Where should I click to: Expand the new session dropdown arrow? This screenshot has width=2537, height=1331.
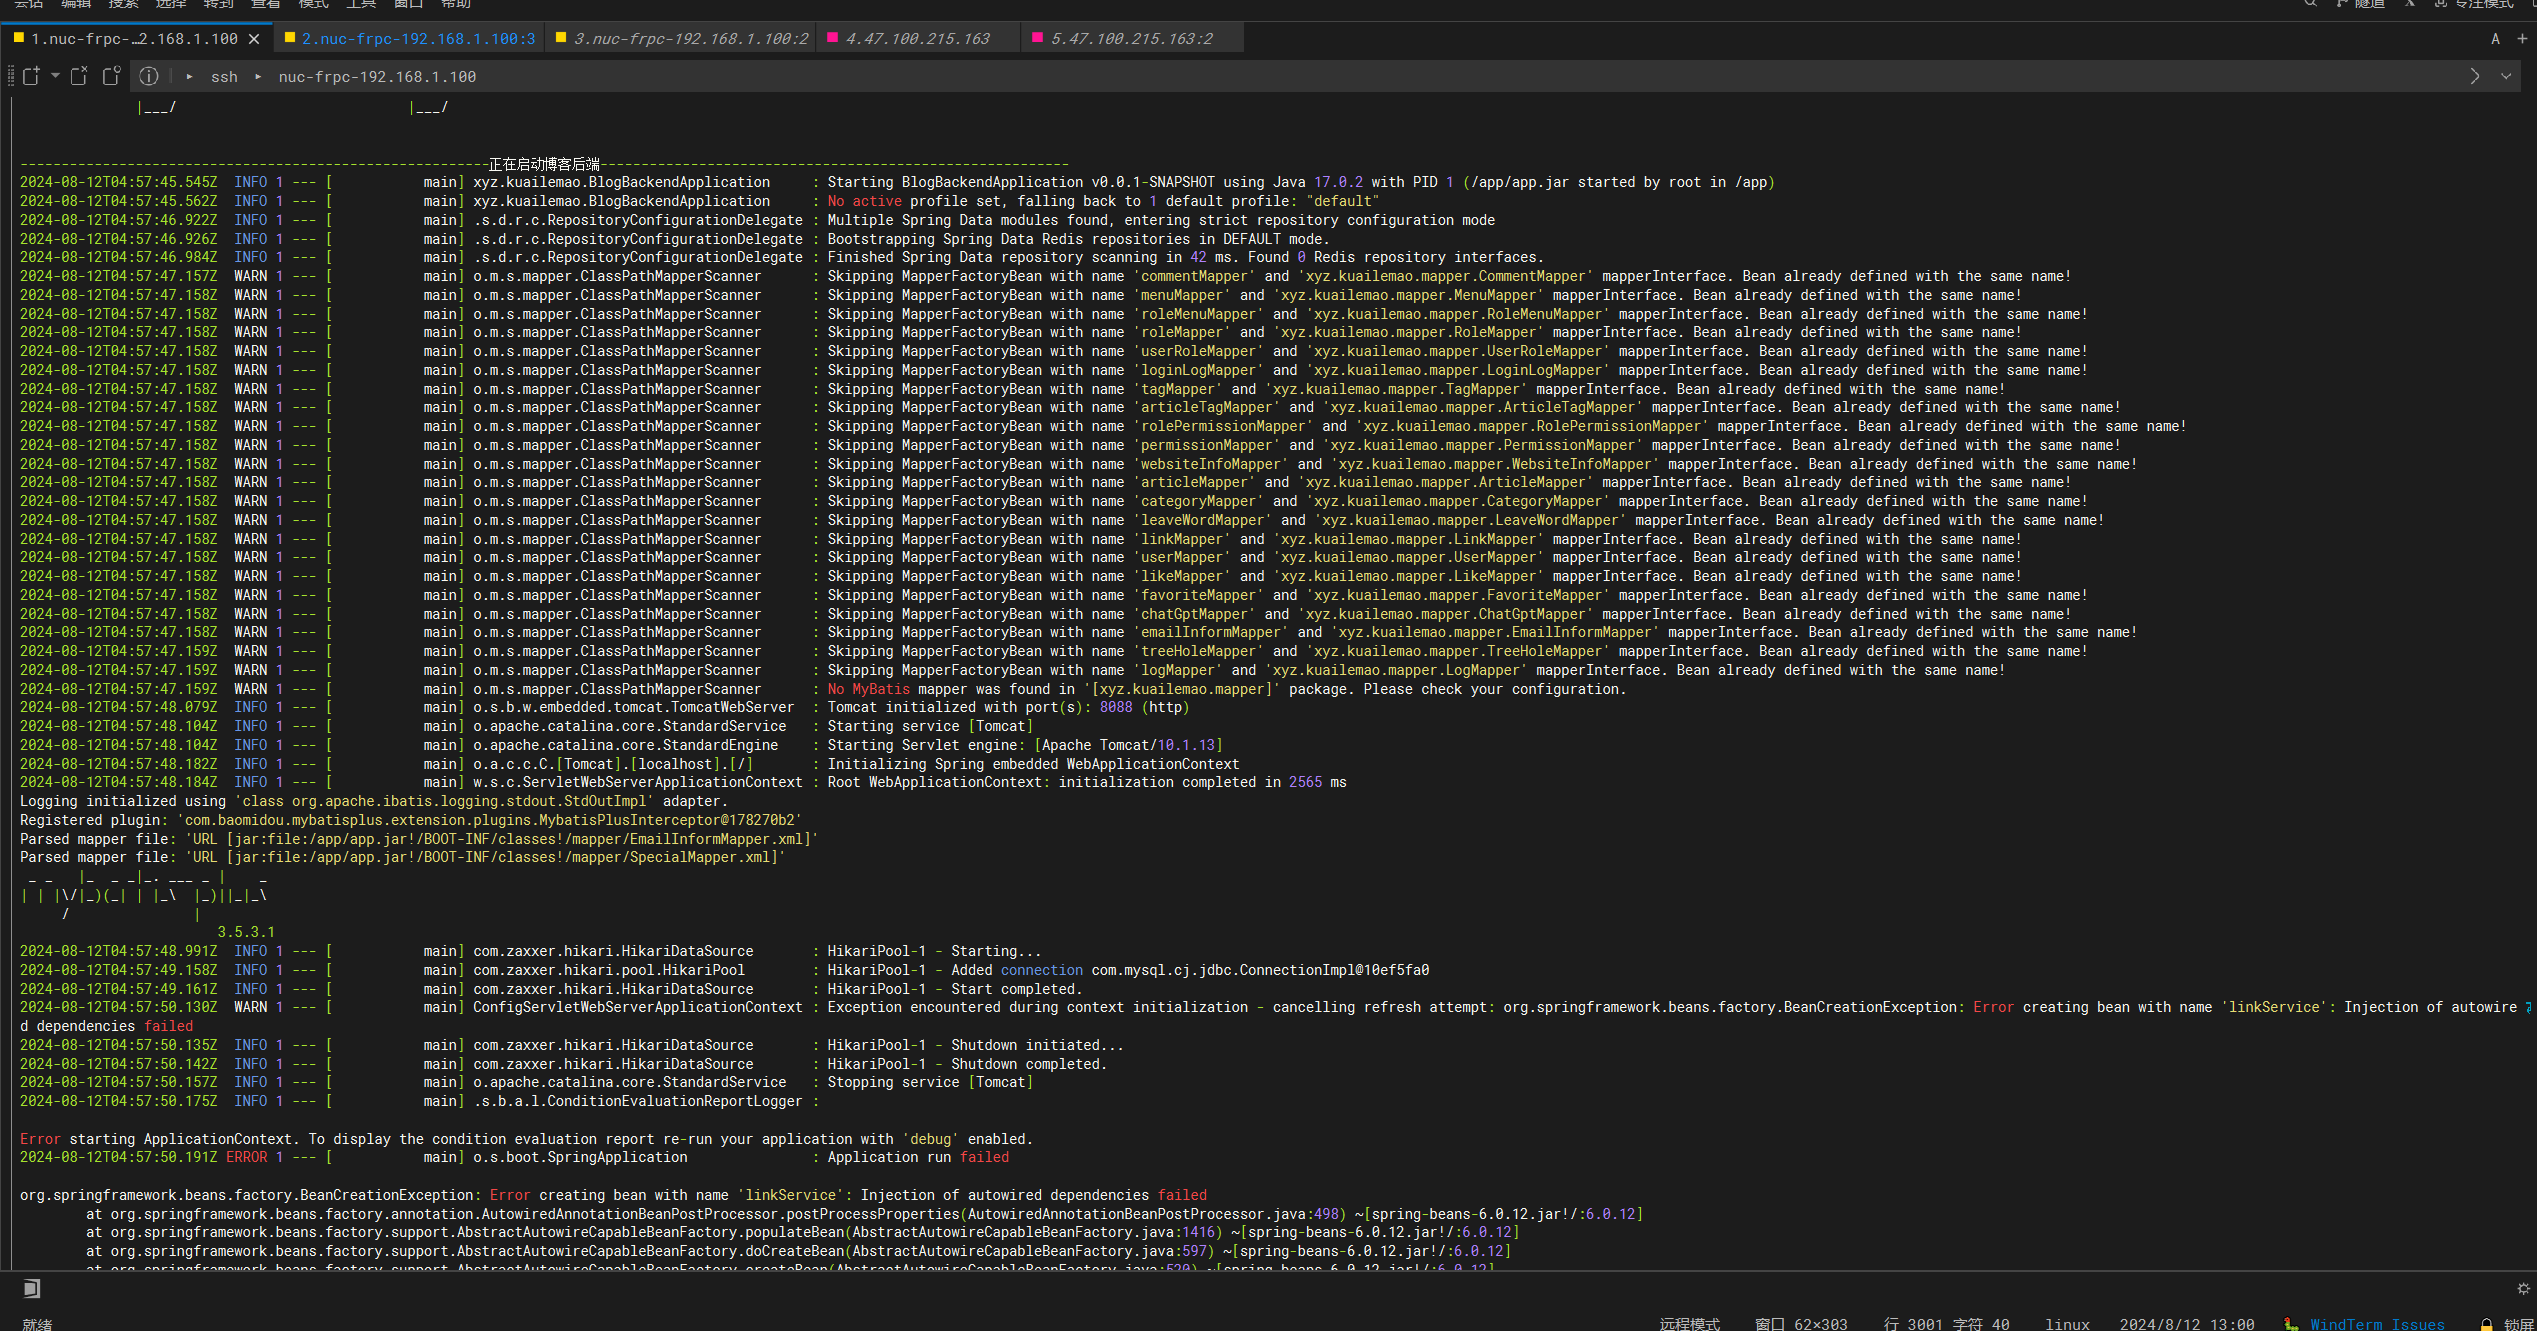click(55, 76)
